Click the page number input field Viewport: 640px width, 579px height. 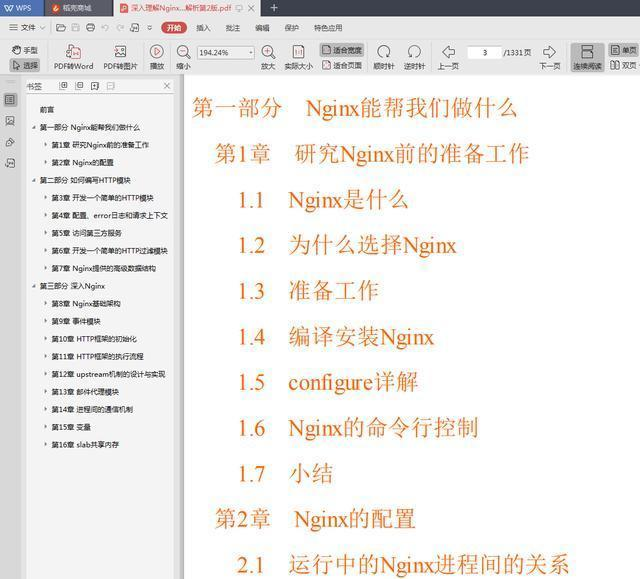(x=484, y=53)
